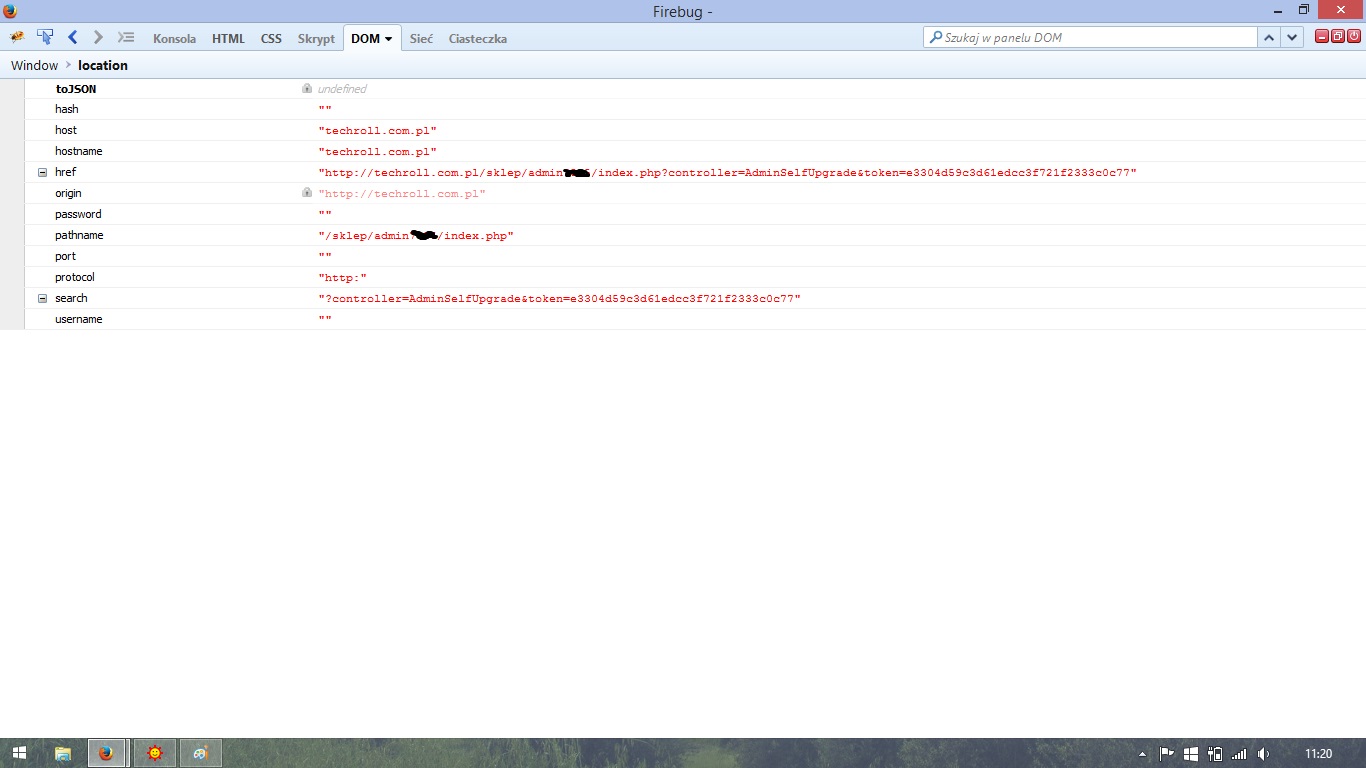Select the pathname property name
The image size is (1366, 768).
(79, 235)
